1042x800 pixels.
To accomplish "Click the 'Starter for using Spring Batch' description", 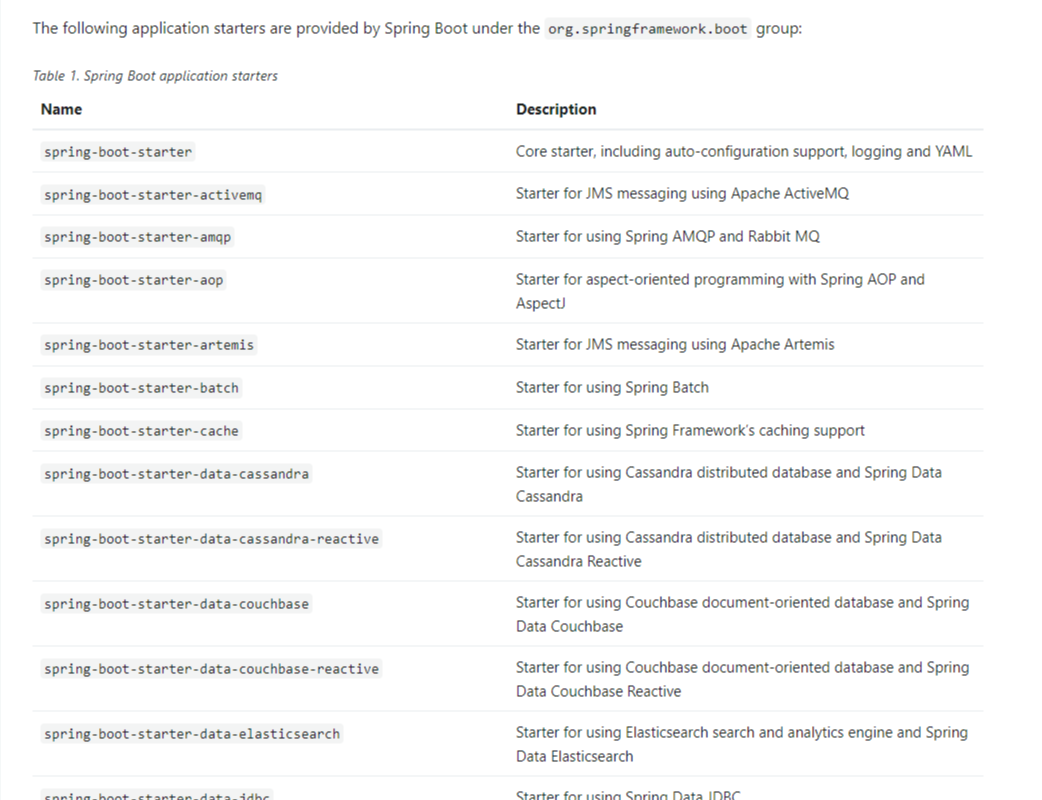I will tap(612, 387).
